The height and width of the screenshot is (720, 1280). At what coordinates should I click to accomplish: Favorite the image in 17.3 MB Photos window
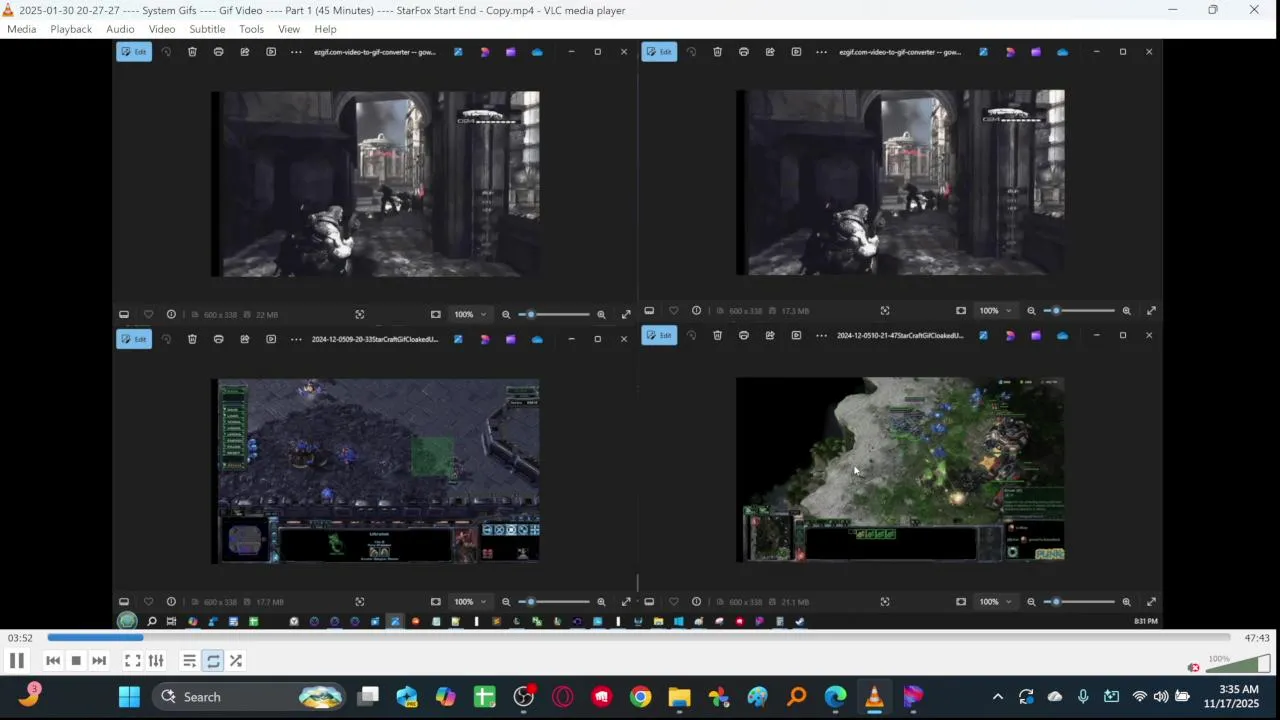673,311
